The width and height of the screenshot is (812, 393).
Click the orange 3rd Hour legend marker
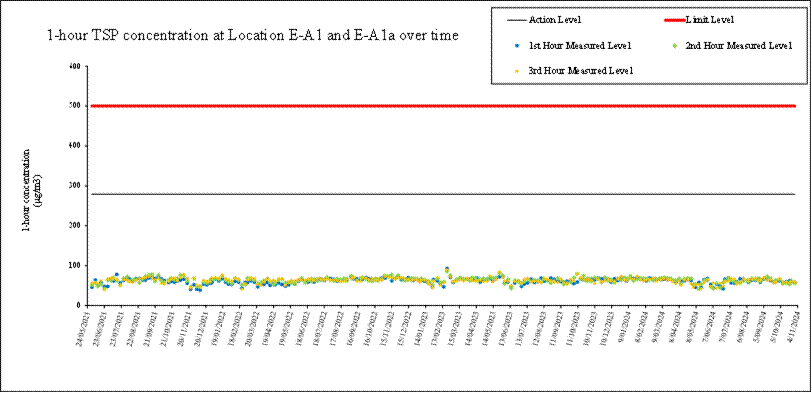tap(517, 70)
